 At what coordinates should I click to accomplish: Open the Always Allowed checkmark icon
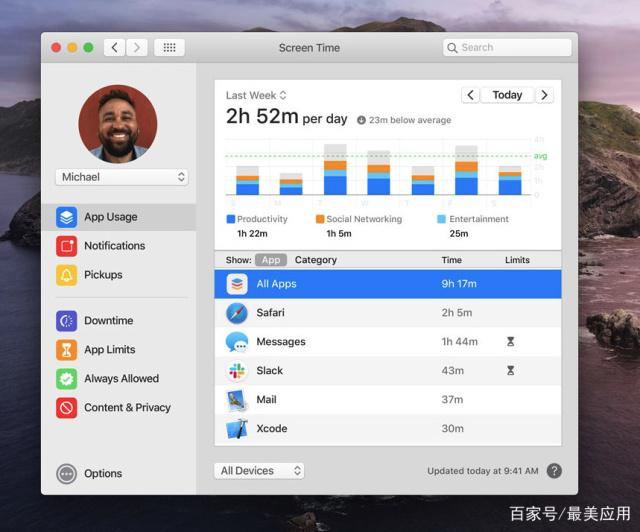(67, 378)
